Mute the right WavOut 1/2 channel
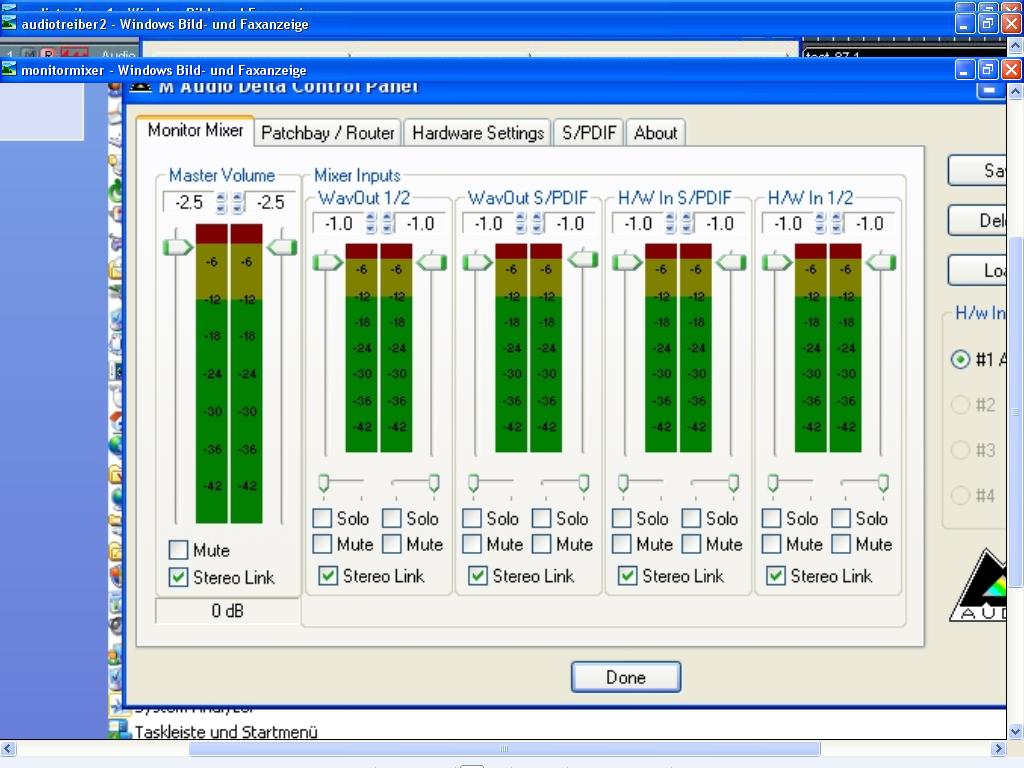Screen dimensions: 1024x768 point(392,544)
